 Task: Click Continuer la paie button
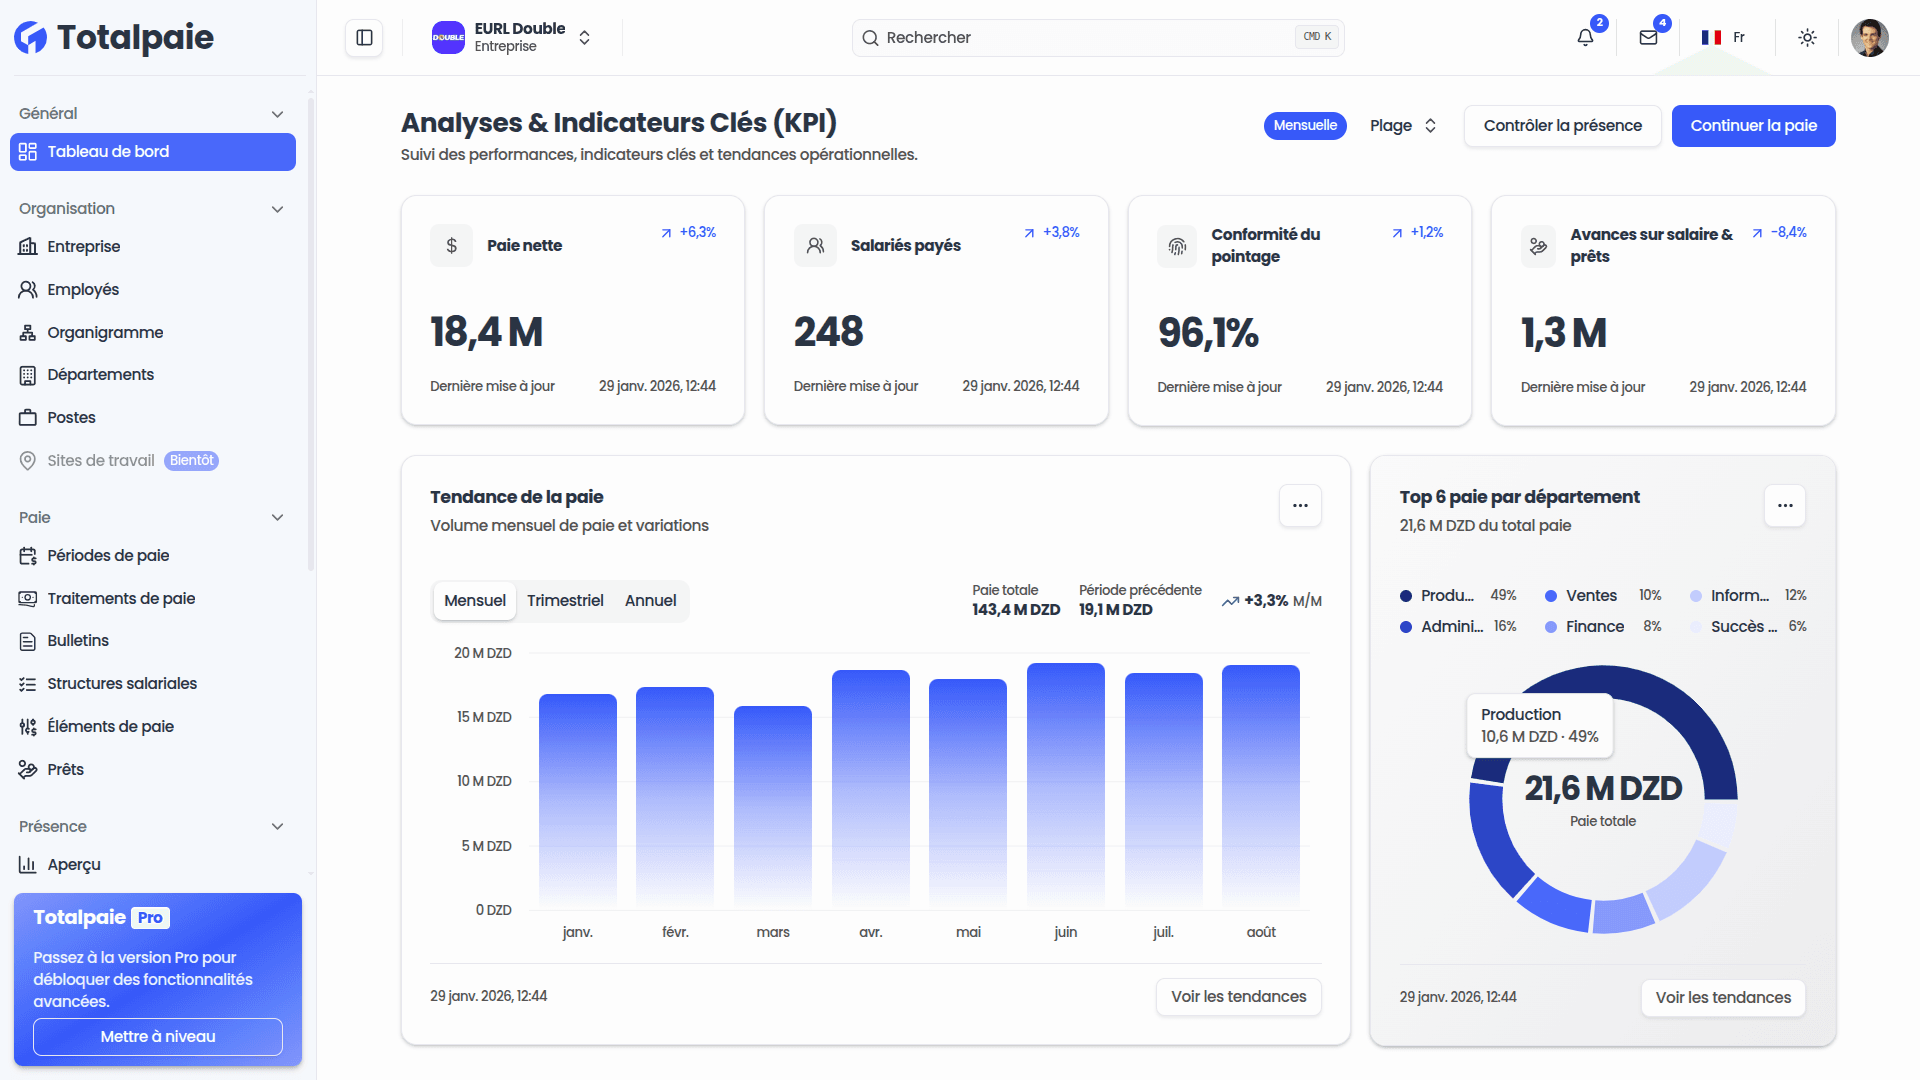(x=1753, y=126)
